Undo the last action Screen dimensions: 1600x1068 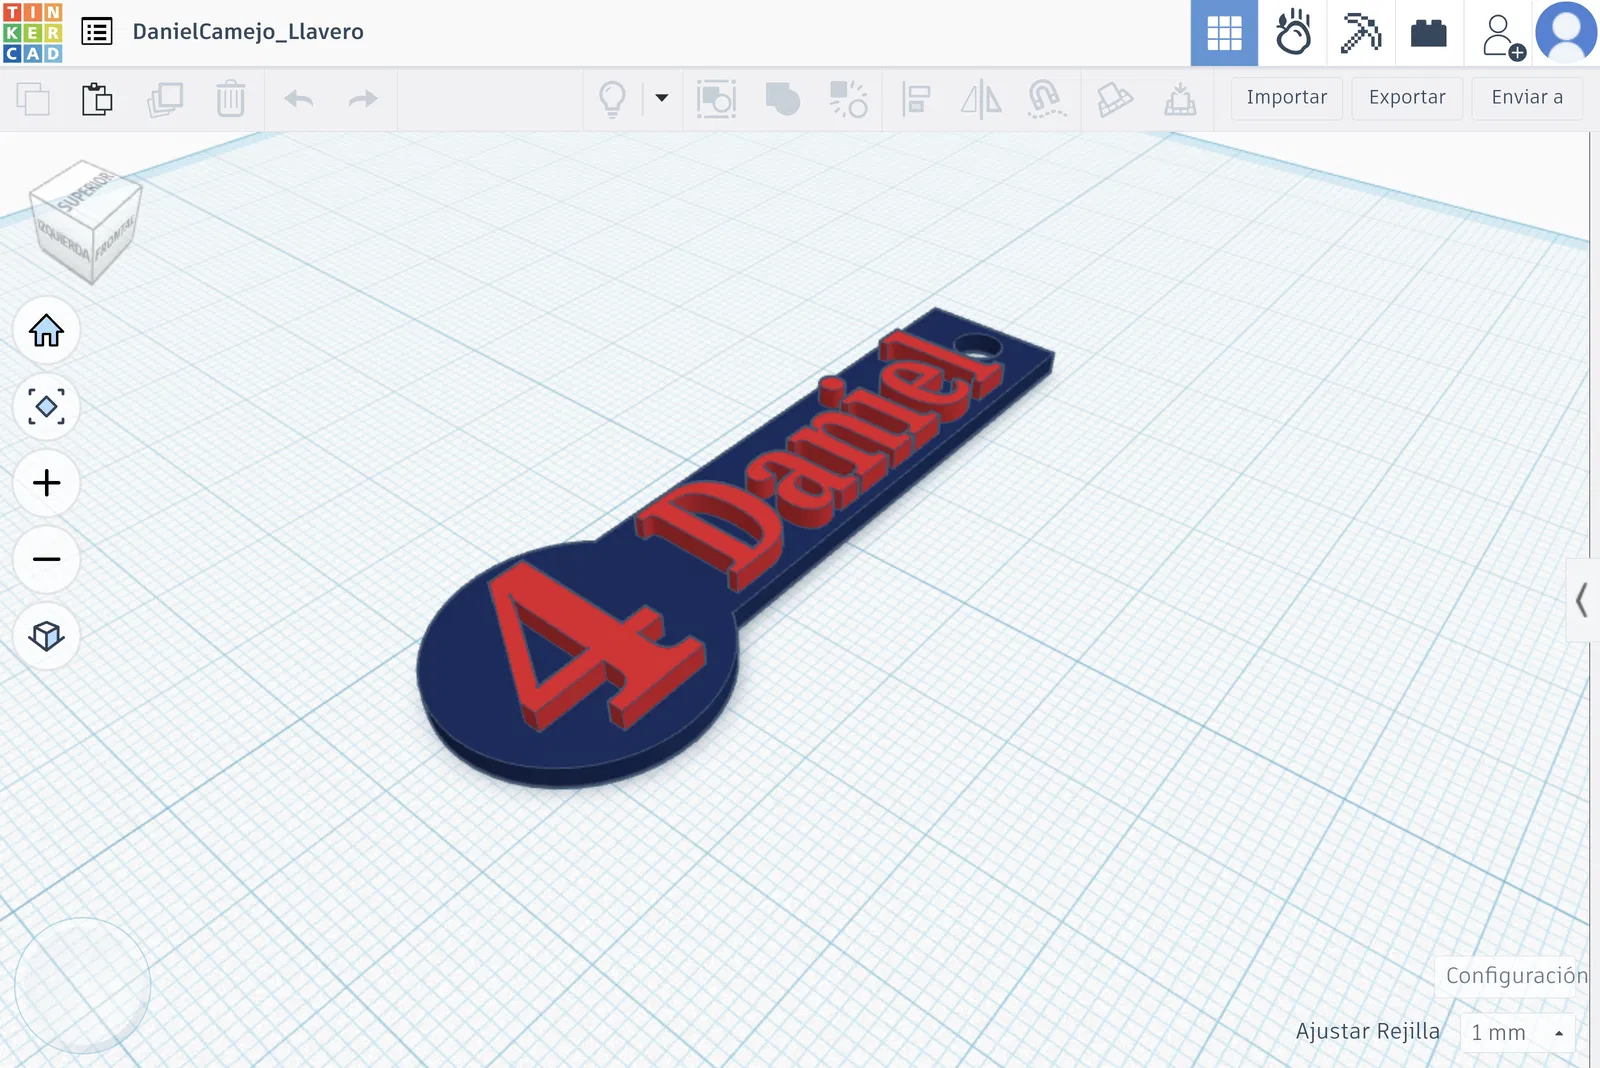point(299,99)
